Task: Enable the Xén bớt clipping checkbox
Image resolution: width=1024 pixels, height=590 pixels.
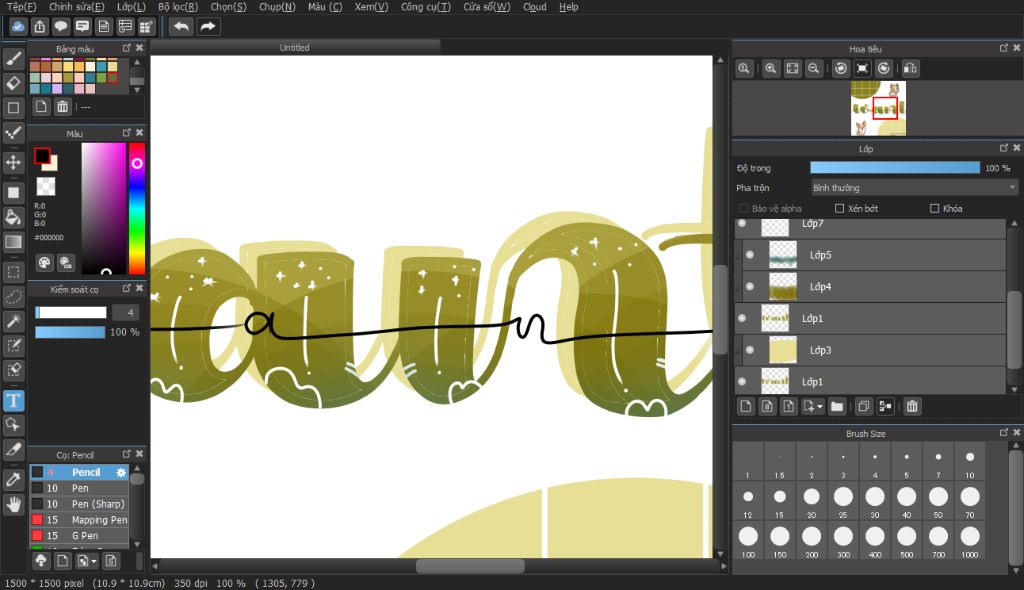Action: pyautogui.click(x=840, y=208)
